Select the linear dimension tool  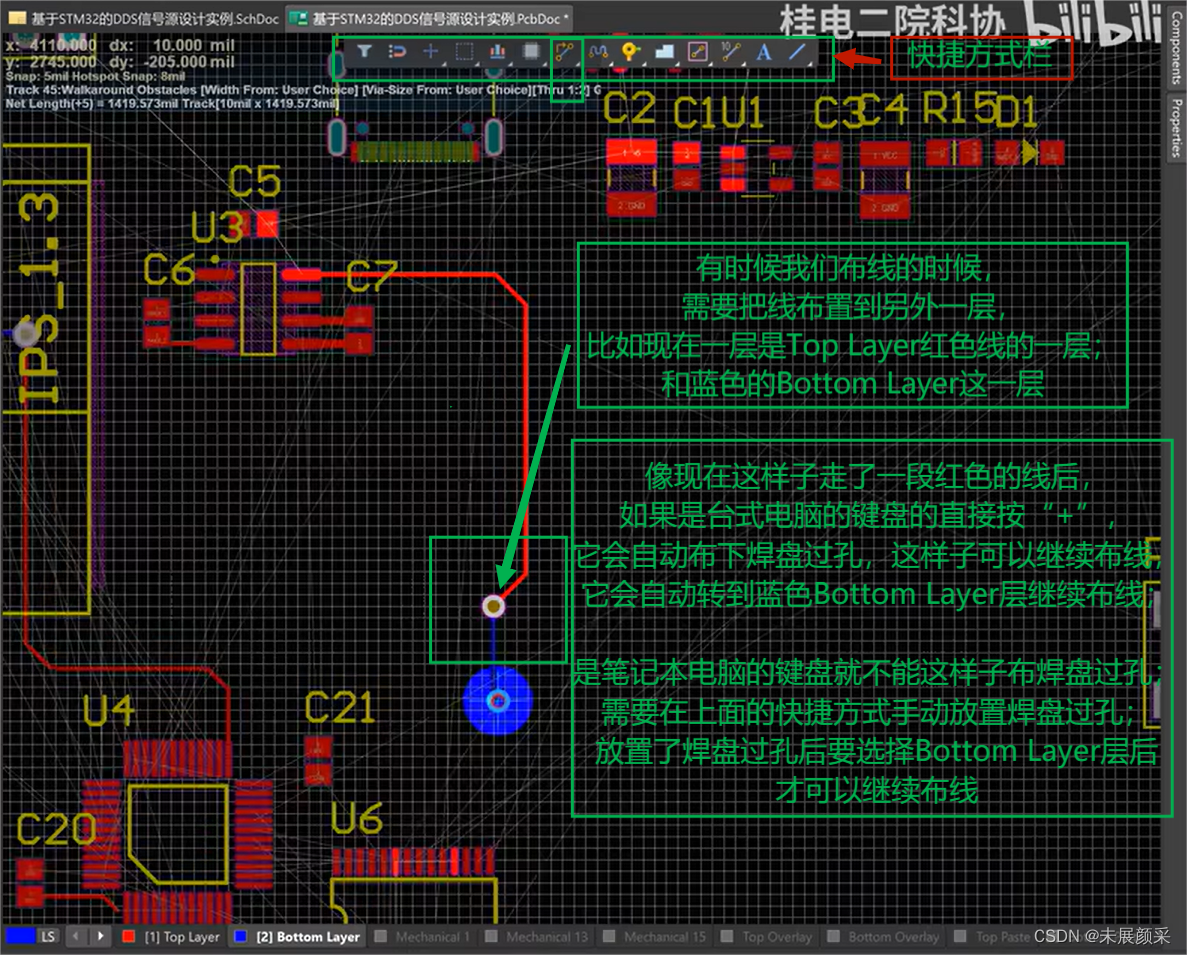click(x=731, y=51)
